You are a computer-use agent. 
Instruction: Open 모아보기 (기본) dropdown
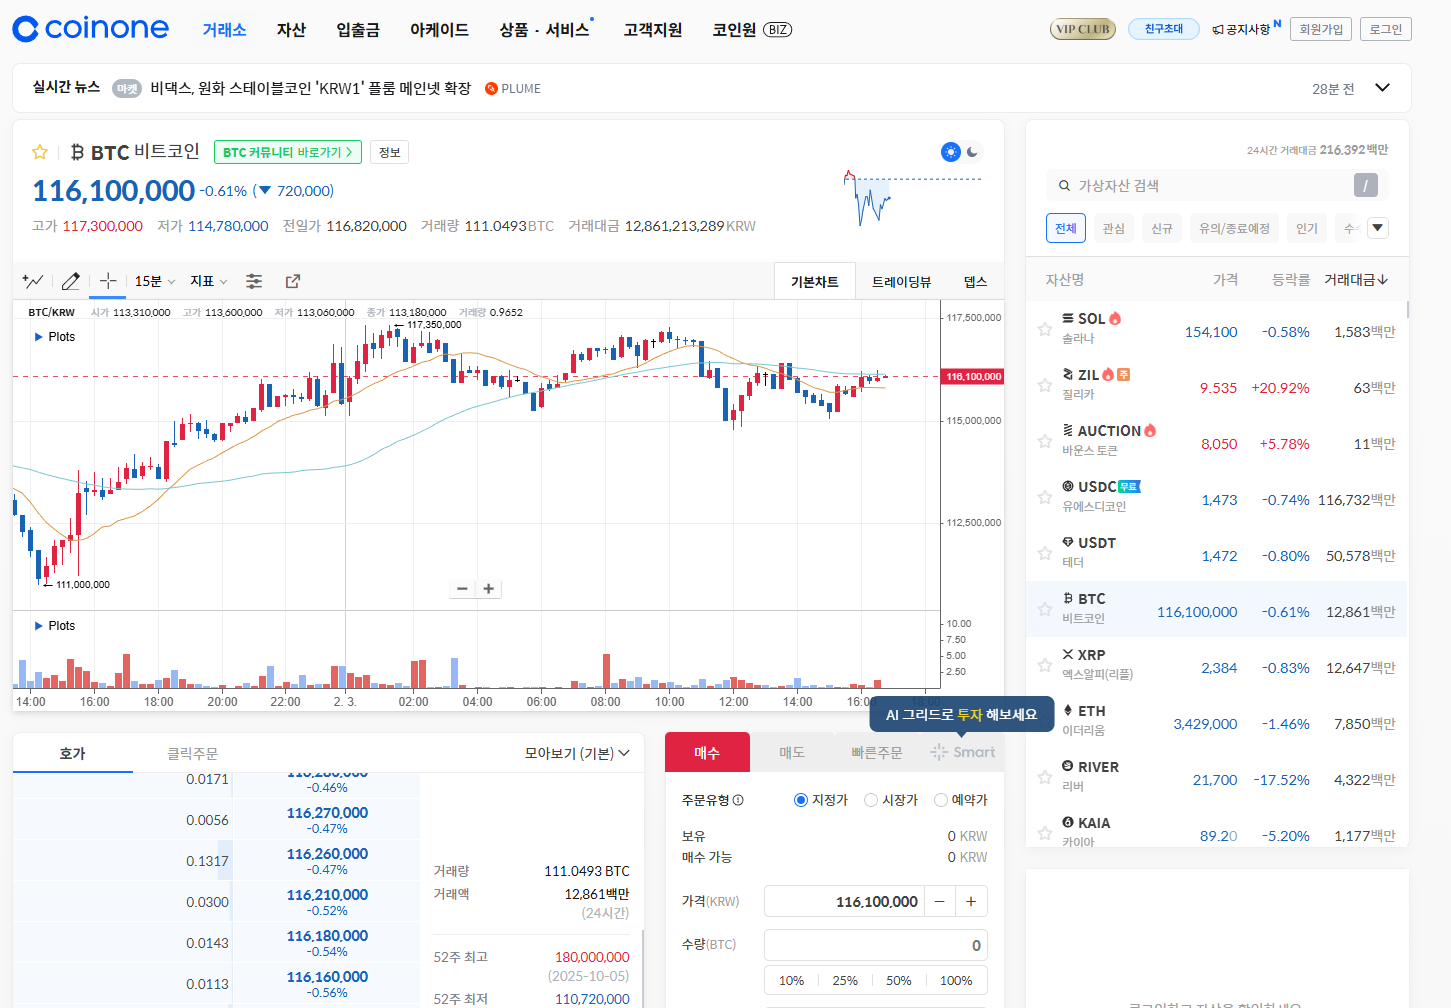coord(577,753)
